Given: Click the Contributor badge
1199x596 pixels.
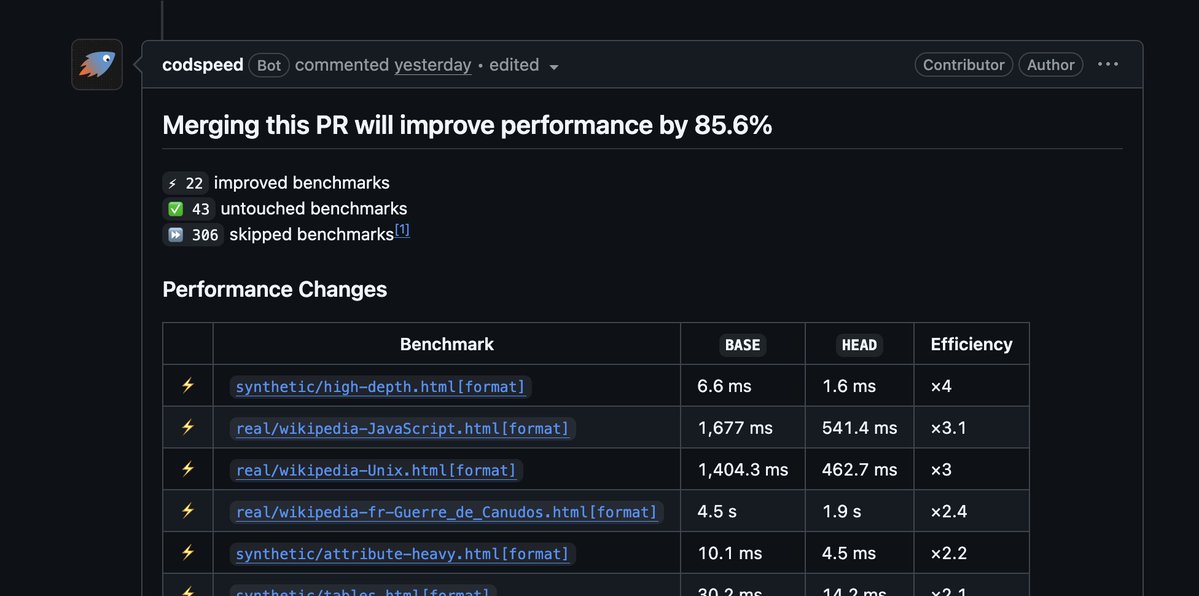Looking at the screenshot, I should pos(963,65).
